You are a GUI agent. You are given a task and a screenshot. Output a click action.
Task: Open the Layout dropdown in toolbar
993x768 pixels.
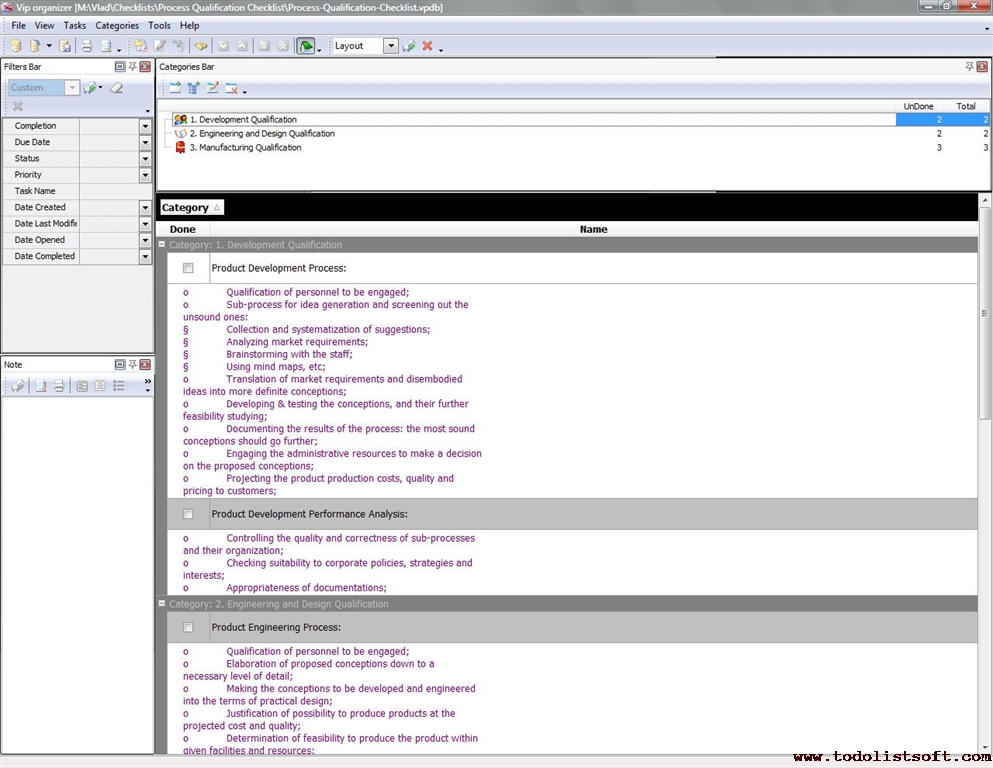coord(390,46)
